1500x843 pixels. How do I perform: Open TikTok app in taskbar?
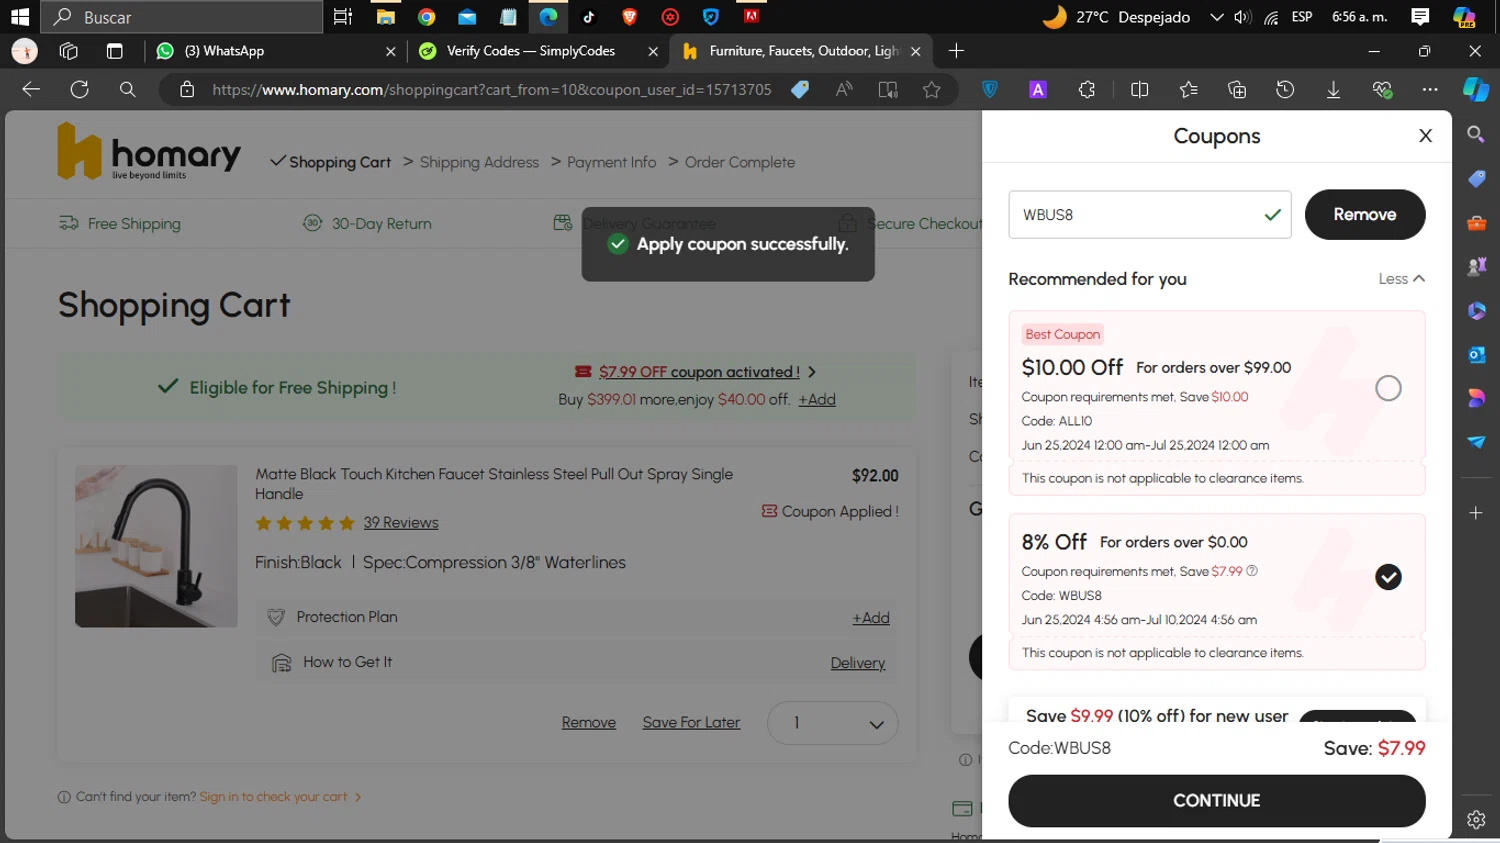pyautogui.click(x=588, y=17)
